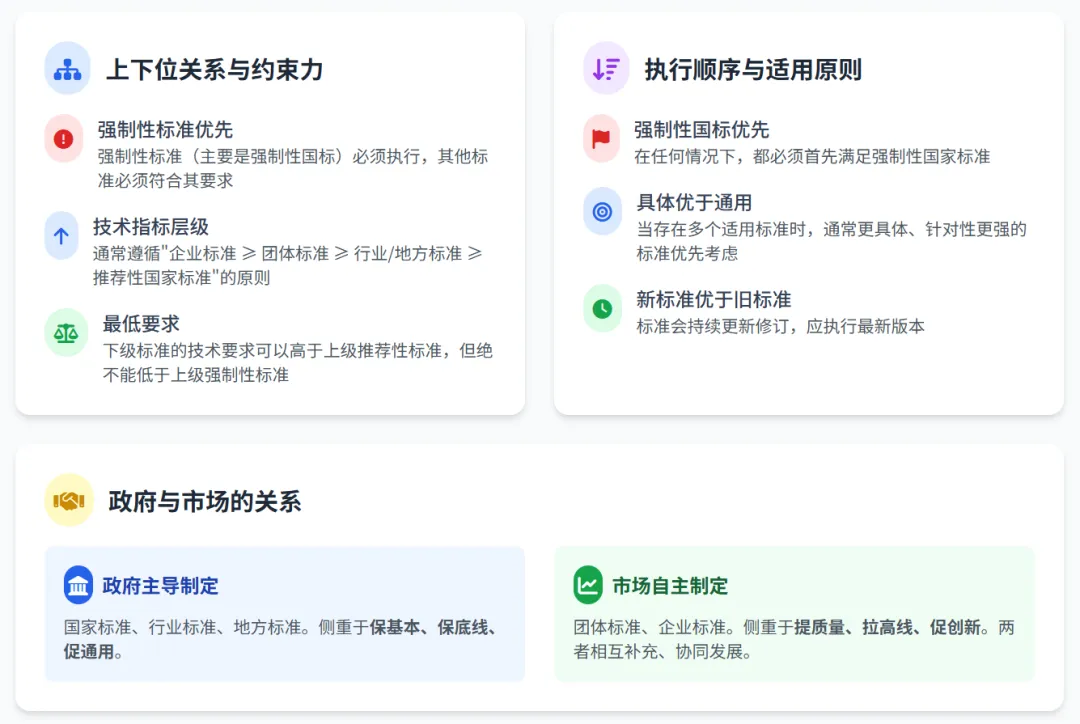The width and height of the screenshot is (1080, 724).
Task: Click the blue government building icon
Action: (78, 585)
